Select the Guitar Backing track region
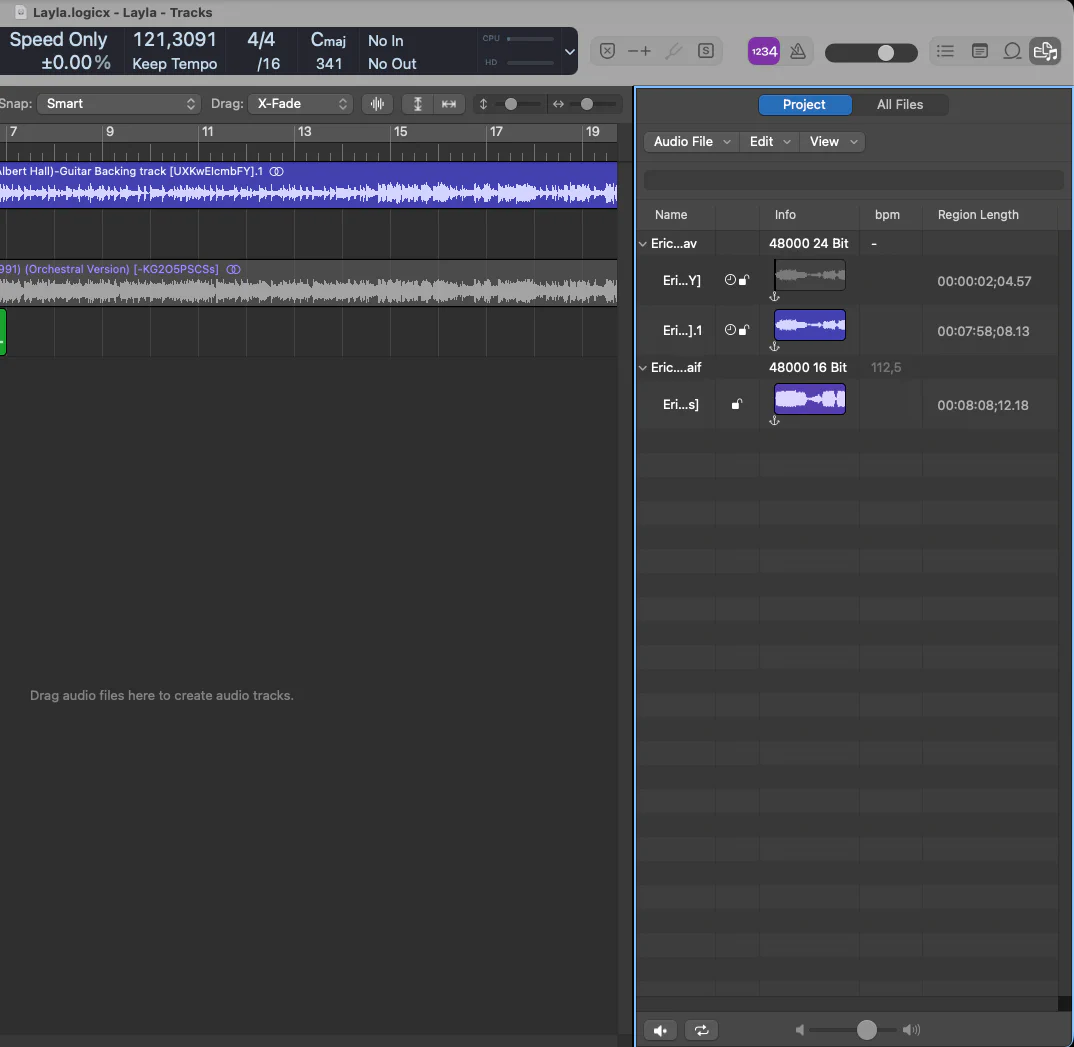Screen dimensions: 1074x1047 308,185
